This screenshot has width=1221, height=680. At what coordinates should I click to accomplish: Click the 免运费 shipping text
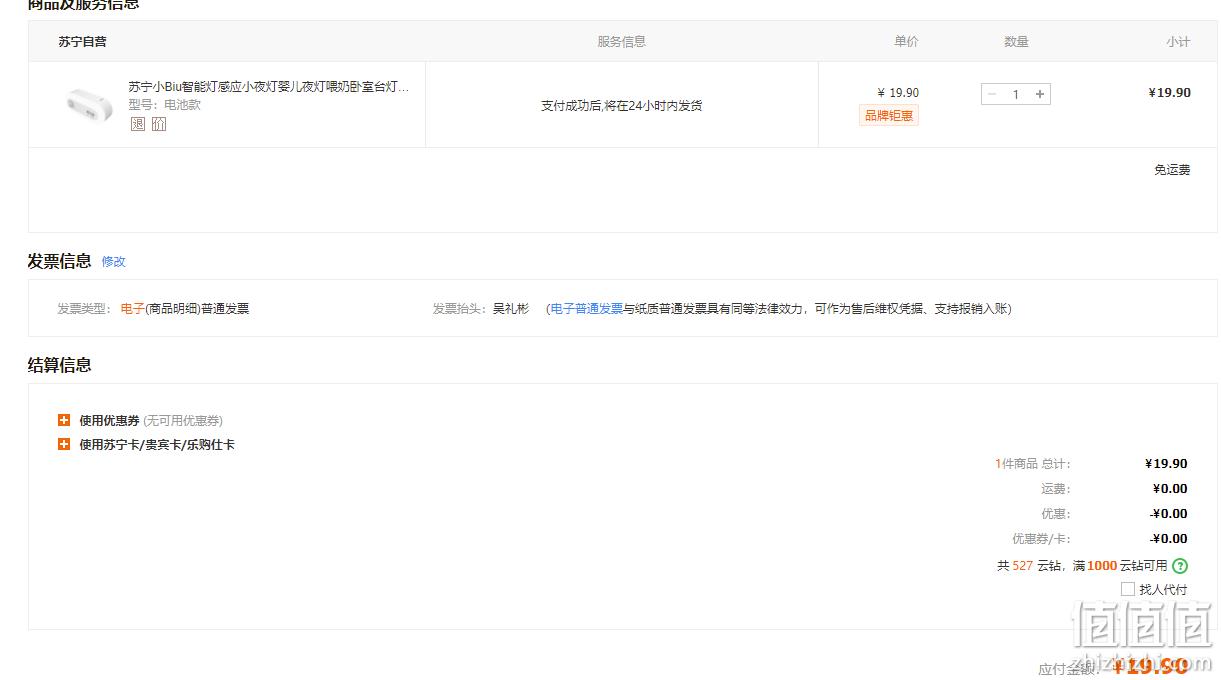tap(1172, 170)
